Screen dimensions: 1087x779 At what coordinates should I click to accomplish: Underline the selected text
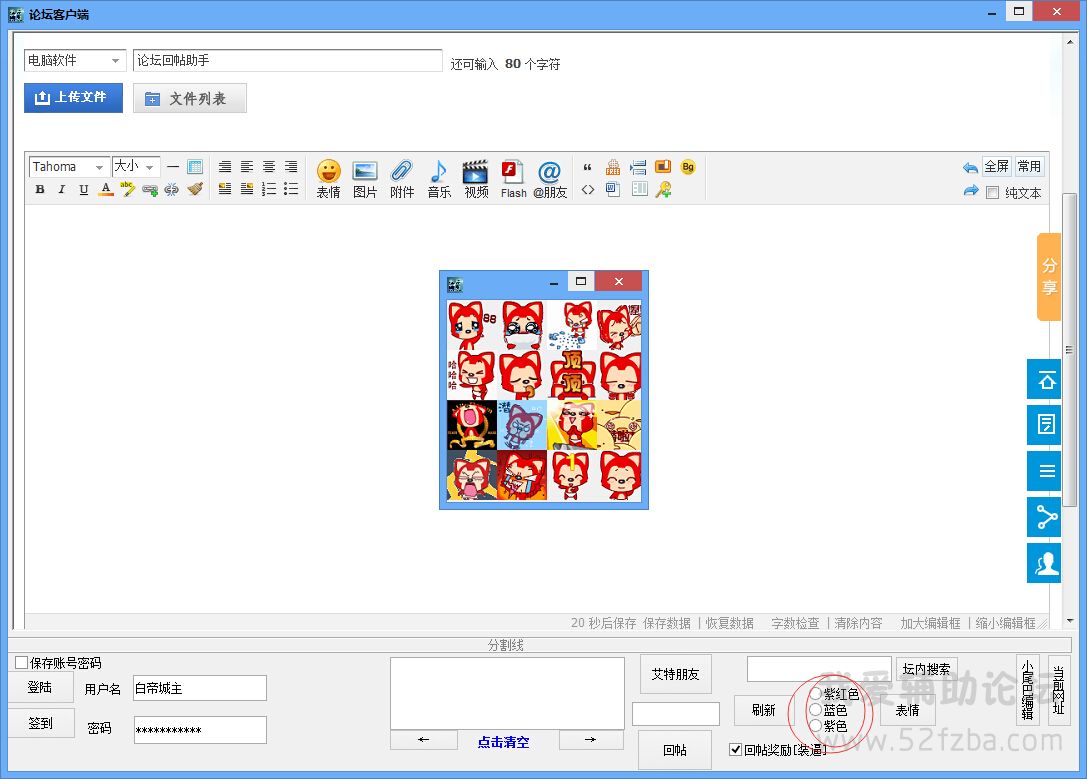[84, 189]
